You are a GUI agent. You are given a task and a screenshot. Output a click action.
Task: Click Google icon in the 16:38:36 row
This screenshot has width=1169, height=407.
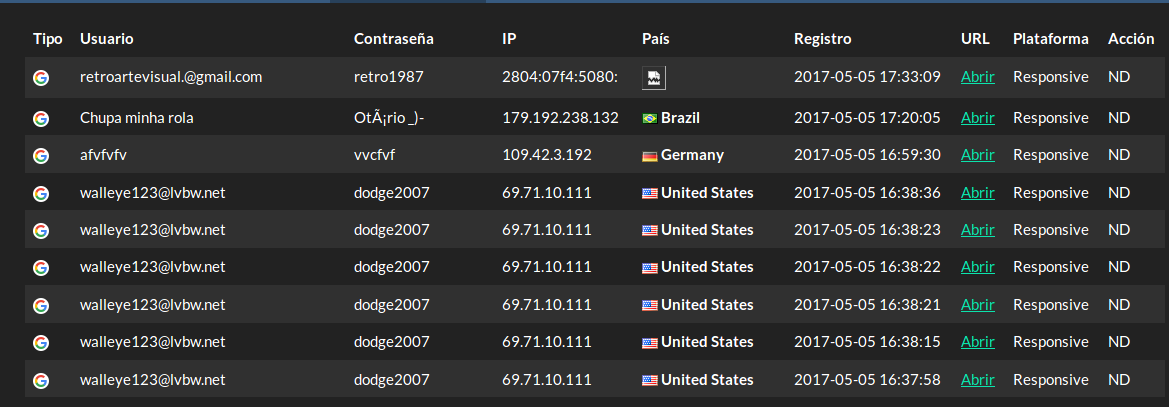click(41, 193)
